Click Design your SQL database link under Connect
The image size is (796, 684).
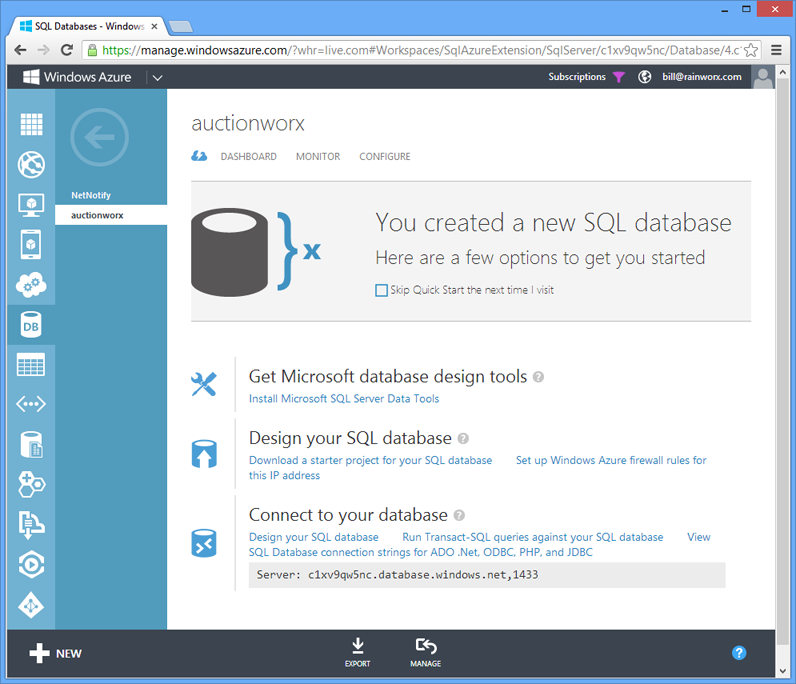point(313,537)
